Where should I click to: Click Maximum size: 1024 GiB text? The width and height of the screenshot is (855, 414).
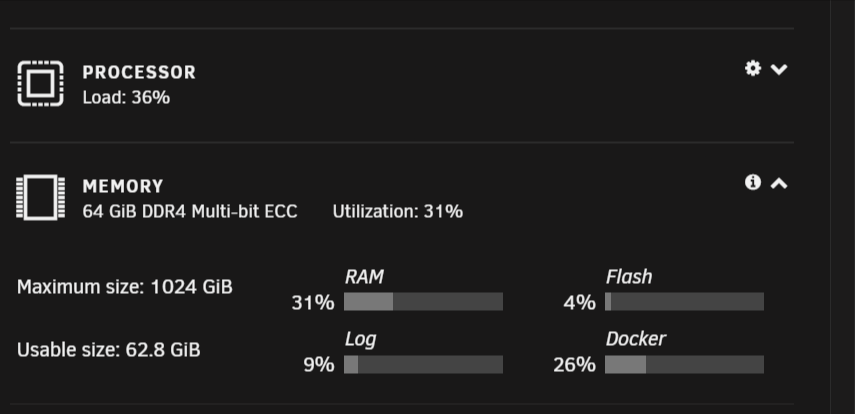125,286
